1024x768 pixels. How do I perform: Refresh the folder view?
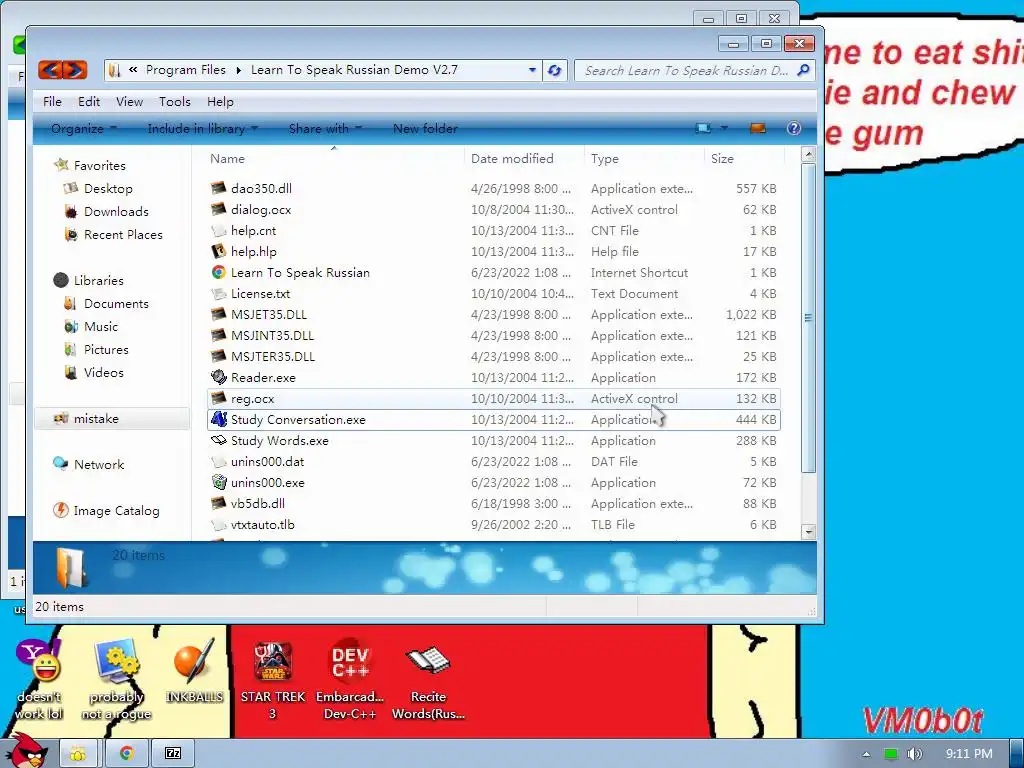click(x=554, y=70)
